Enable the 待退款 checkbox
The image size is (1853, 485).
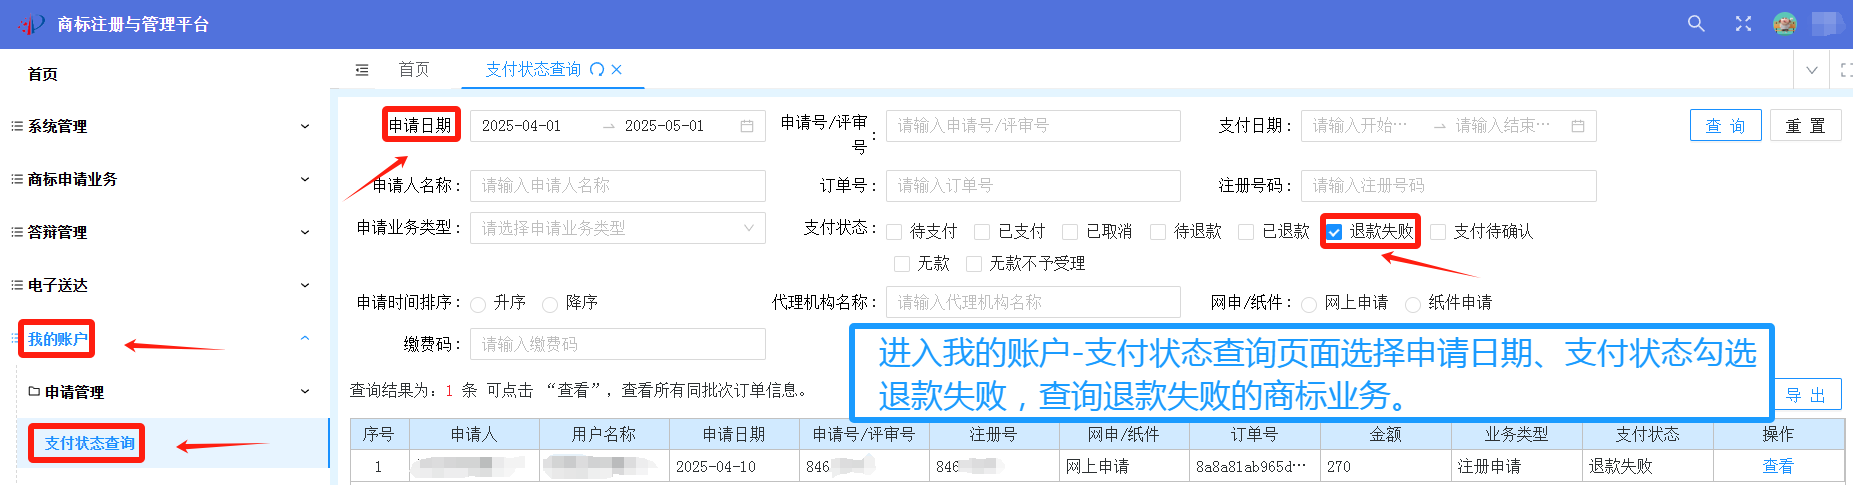point(1158,232)
